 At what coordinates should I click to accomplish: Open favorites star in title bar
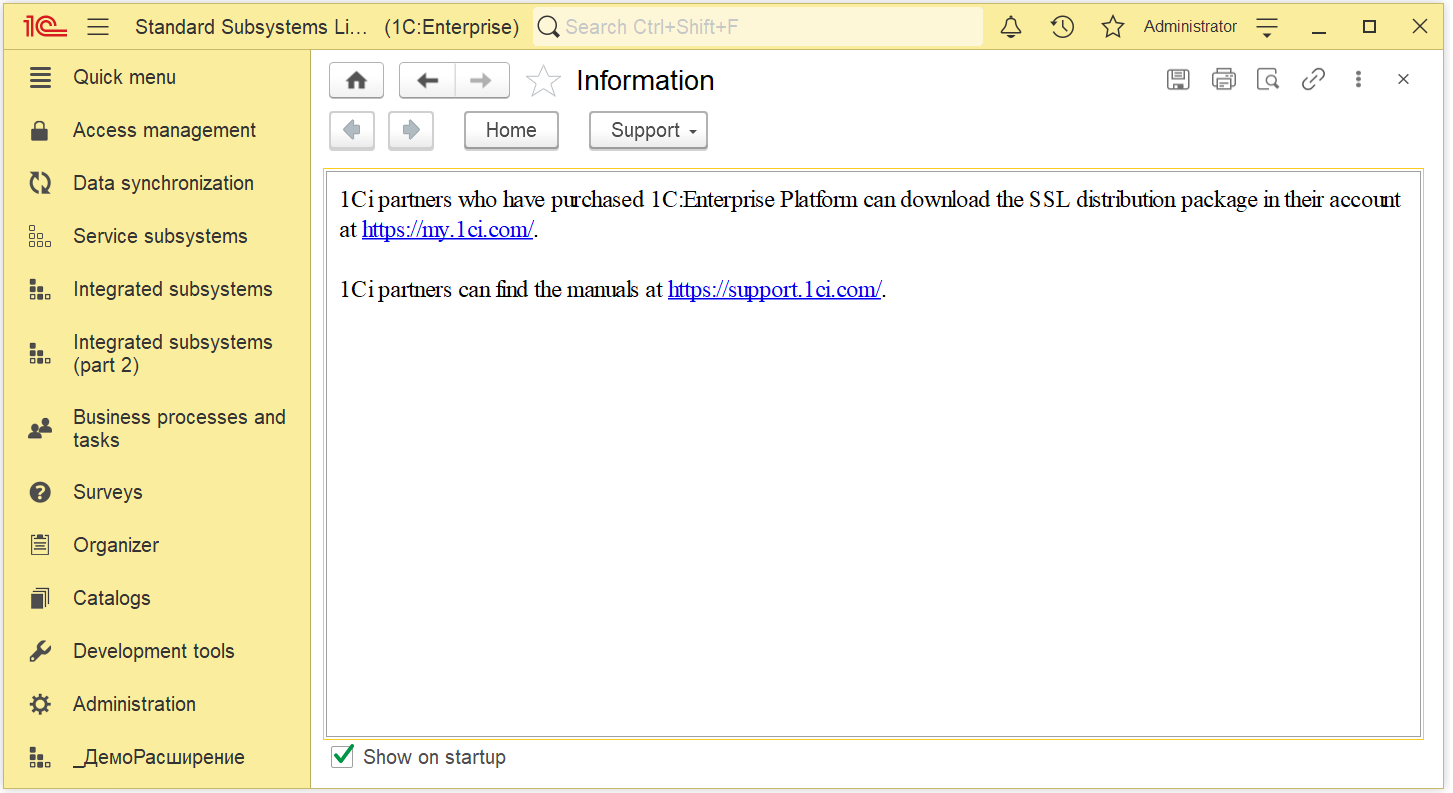(x=1113, y=27)
